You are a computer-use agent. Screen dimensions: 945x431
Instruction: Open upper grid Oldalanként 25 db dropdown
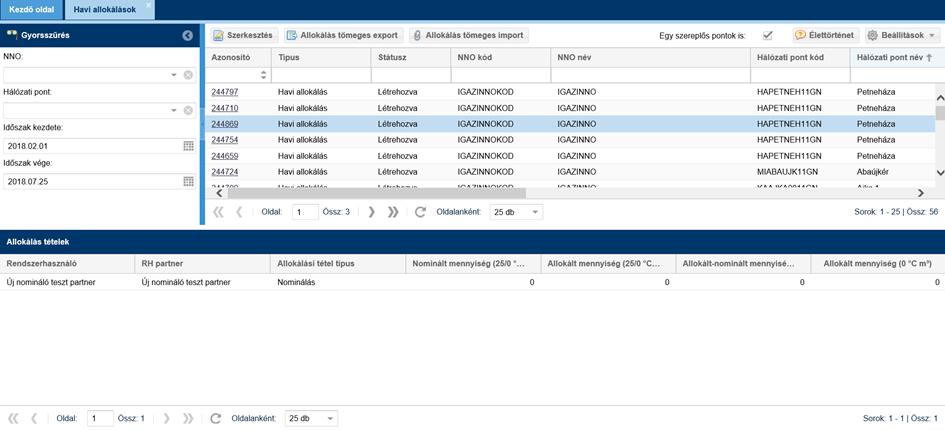516,212
